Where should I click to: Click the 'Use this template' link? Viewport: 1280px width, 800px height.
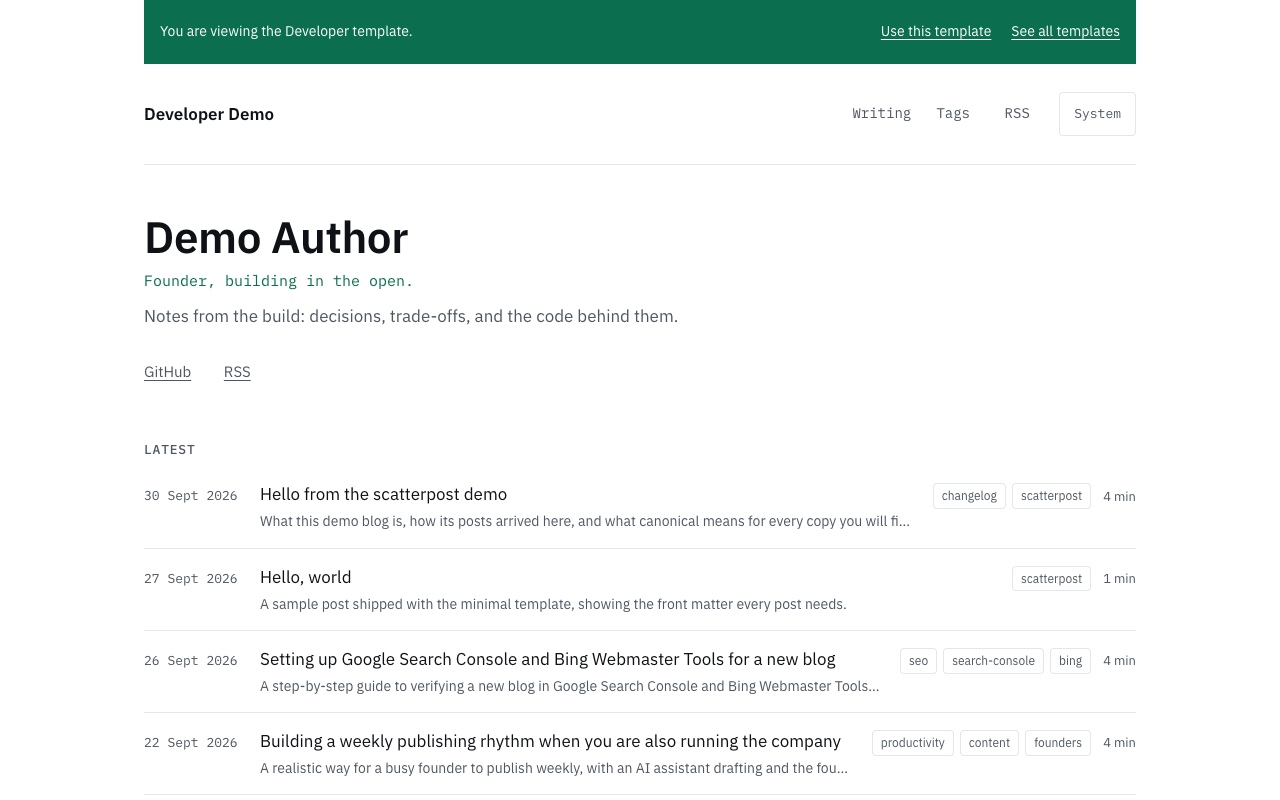tap(936, 31)
